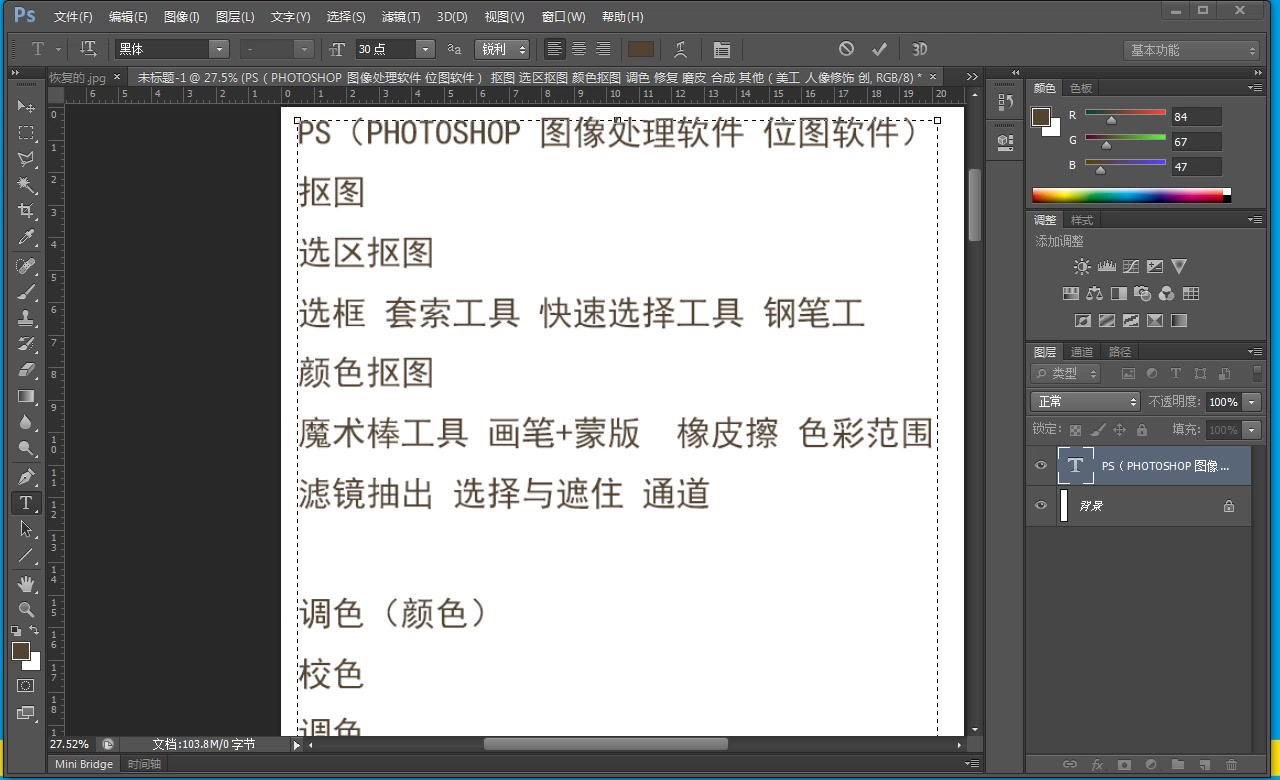
Task: Open the 滤镜(T) menu
Action: pyautogui.click(x=401, y=17)
